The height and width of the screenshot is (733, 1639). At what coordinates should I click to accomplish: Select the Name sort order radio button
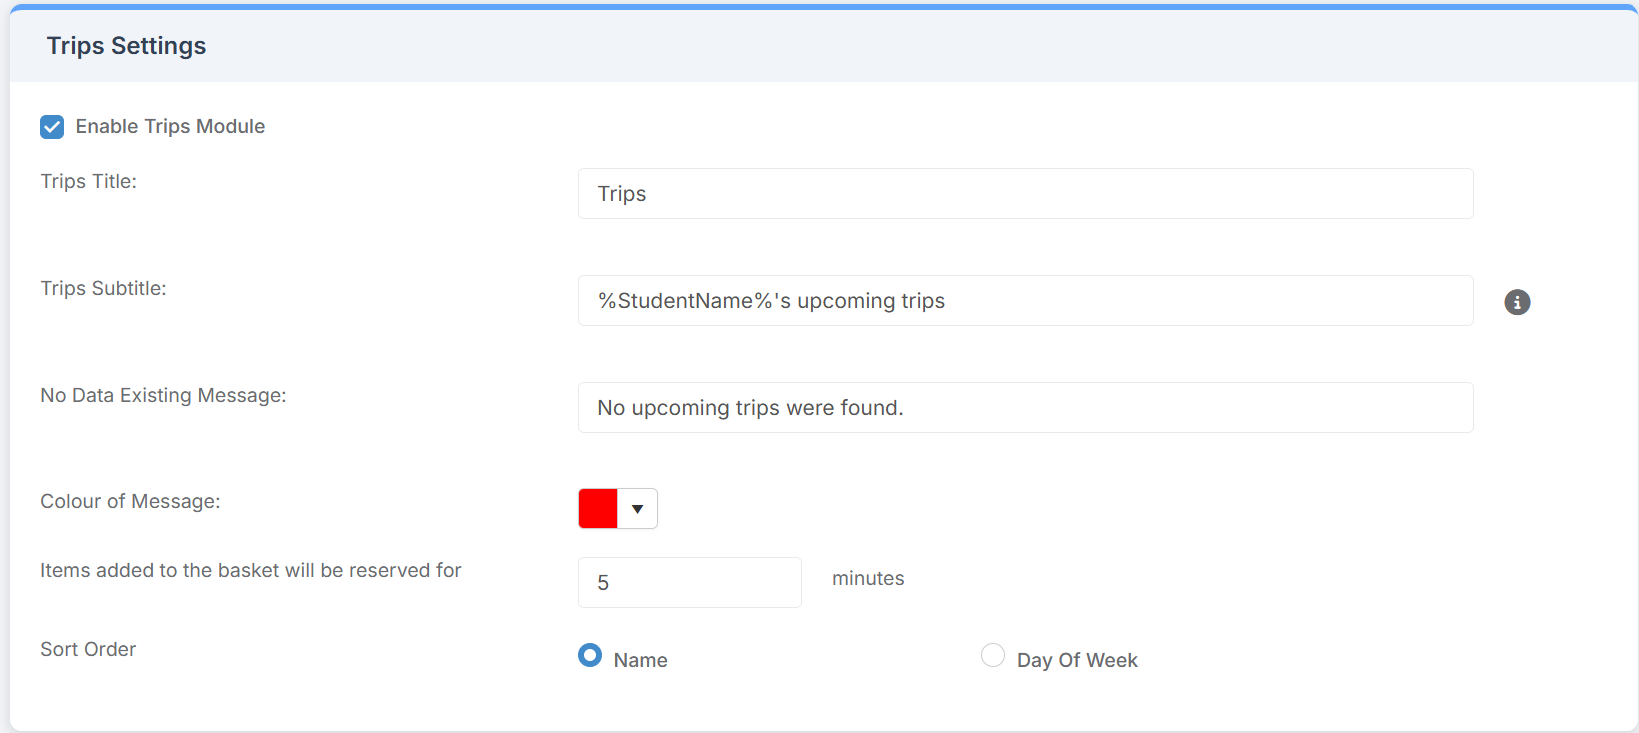(x=590, y=655)
